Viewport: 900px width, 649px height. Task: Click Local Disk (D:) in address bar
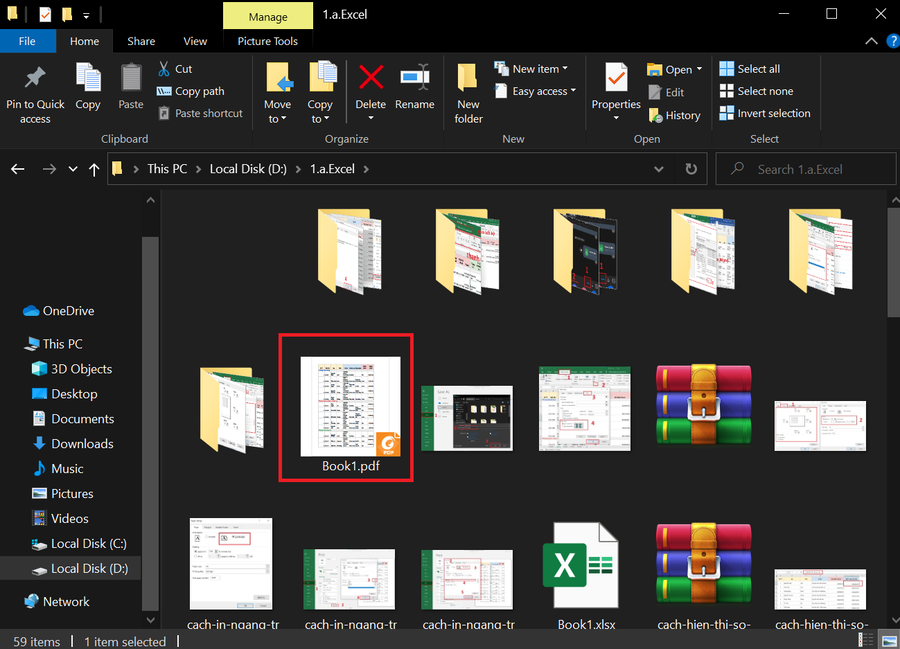(248, 169)
